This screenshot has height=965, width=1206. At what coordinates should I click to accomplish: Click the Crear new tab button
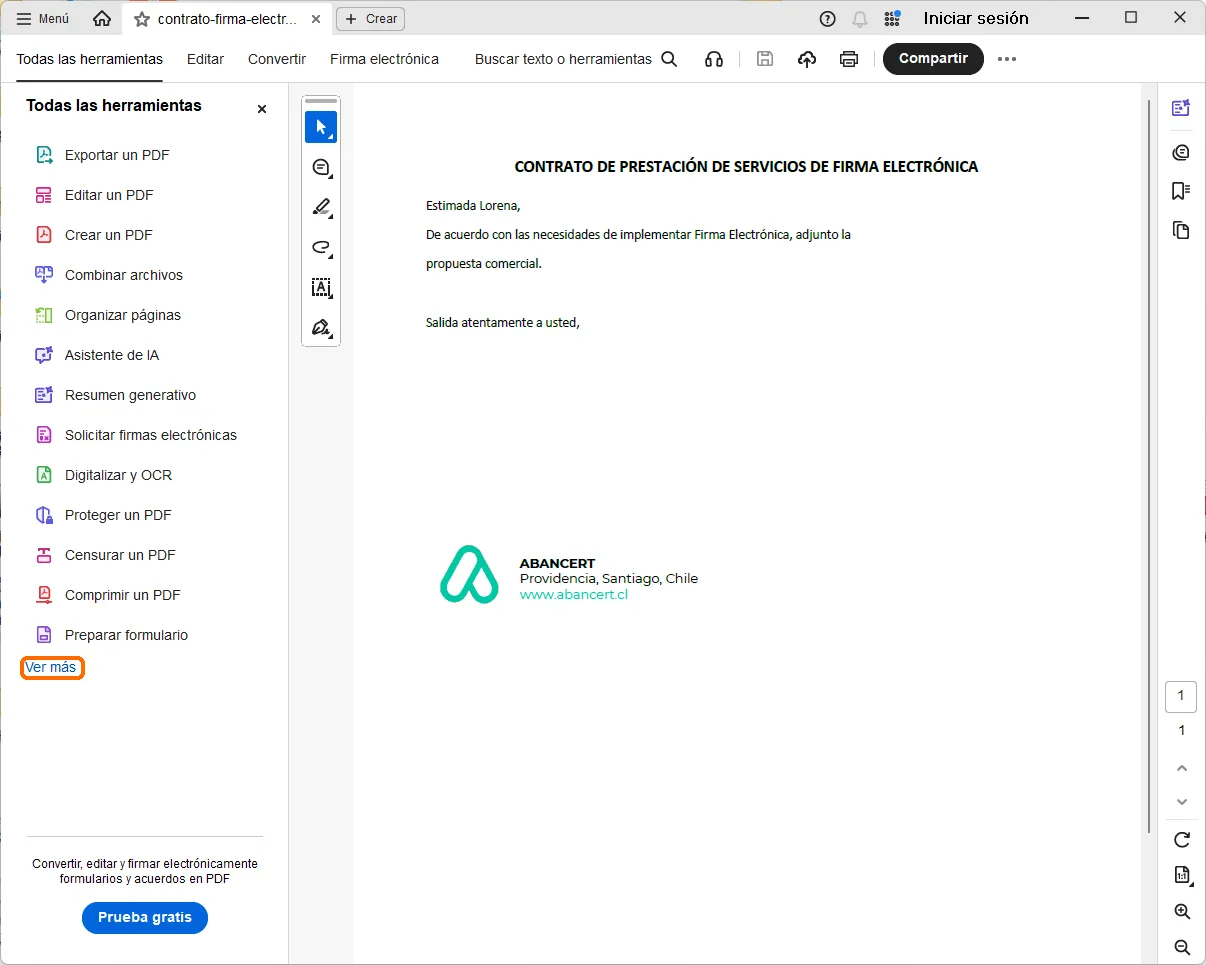coord(370,18)
